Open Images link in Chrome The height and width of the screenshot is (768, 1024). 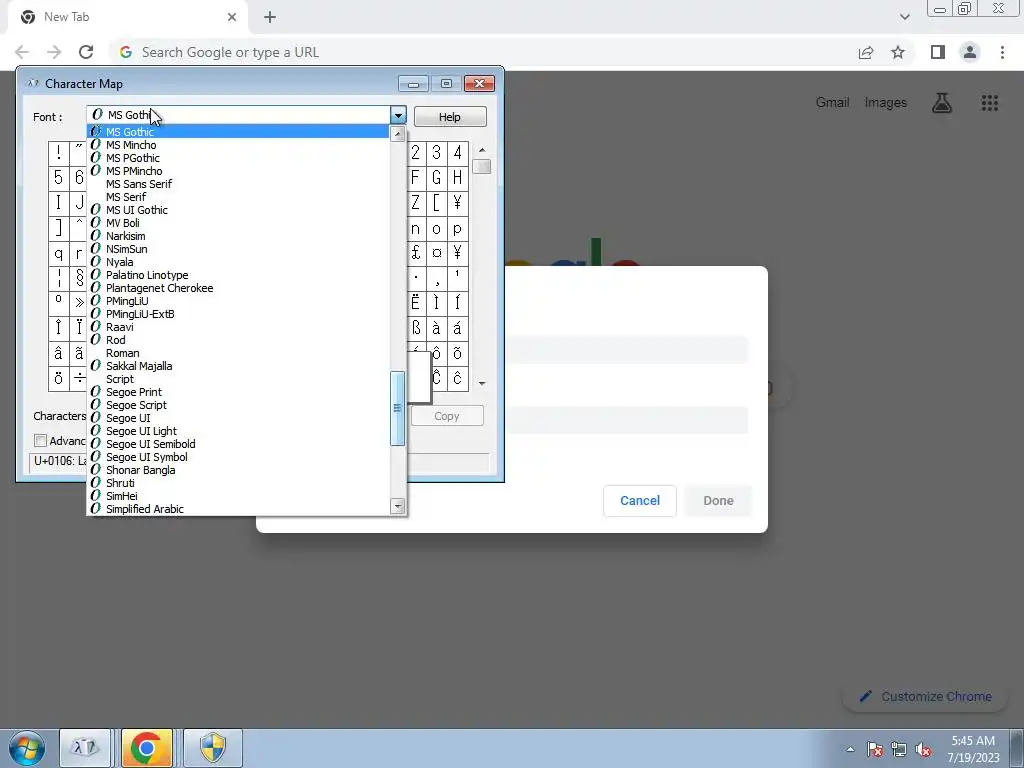(x=886, y=103)
